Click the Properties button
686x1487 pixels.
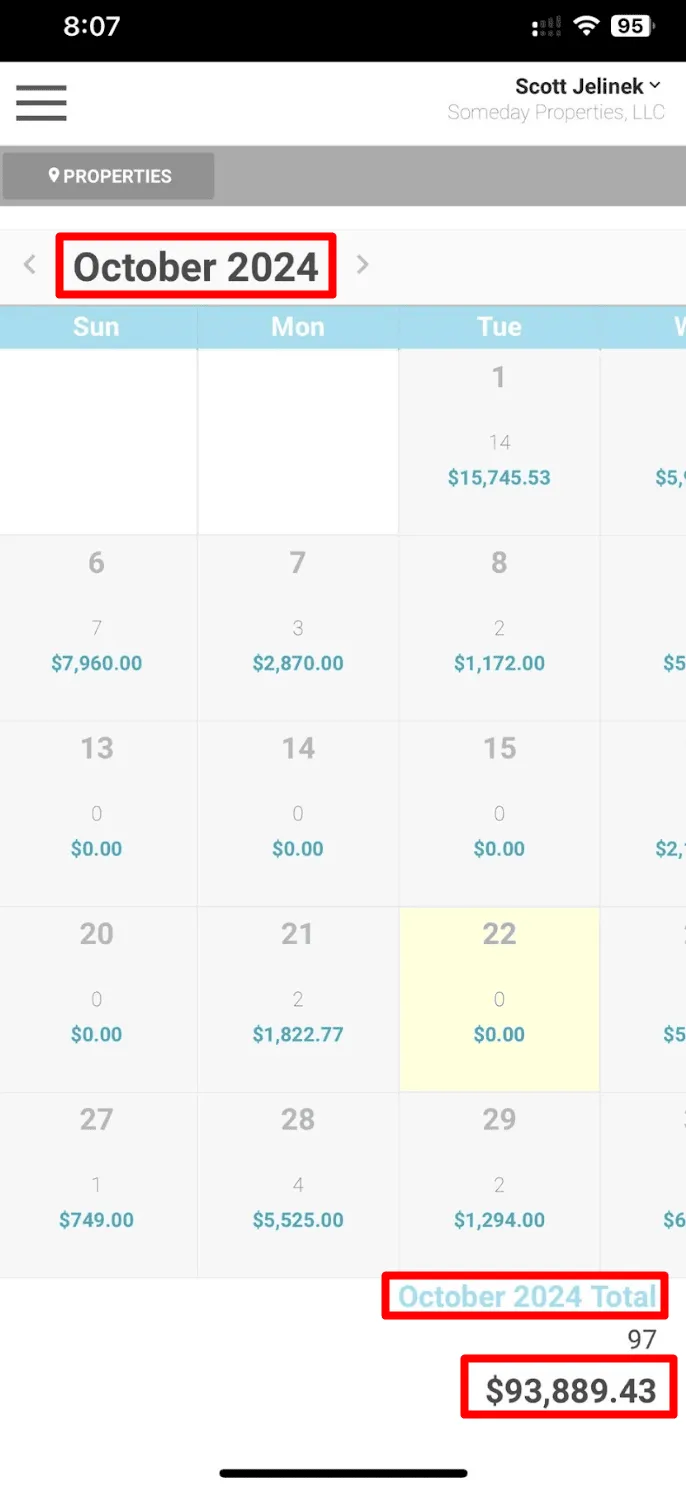(x=109, y=176)
